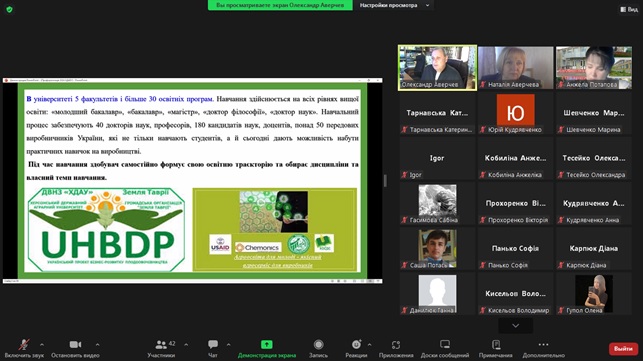Click the divider handle beside shared screen
The image size is (643, 361).
click(x=385, y=180)
